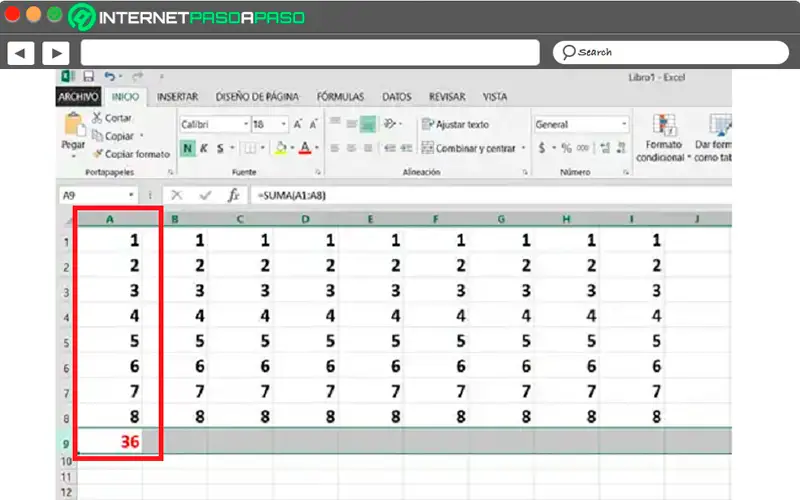
Task: Align text to bottom
Action: 368,124
